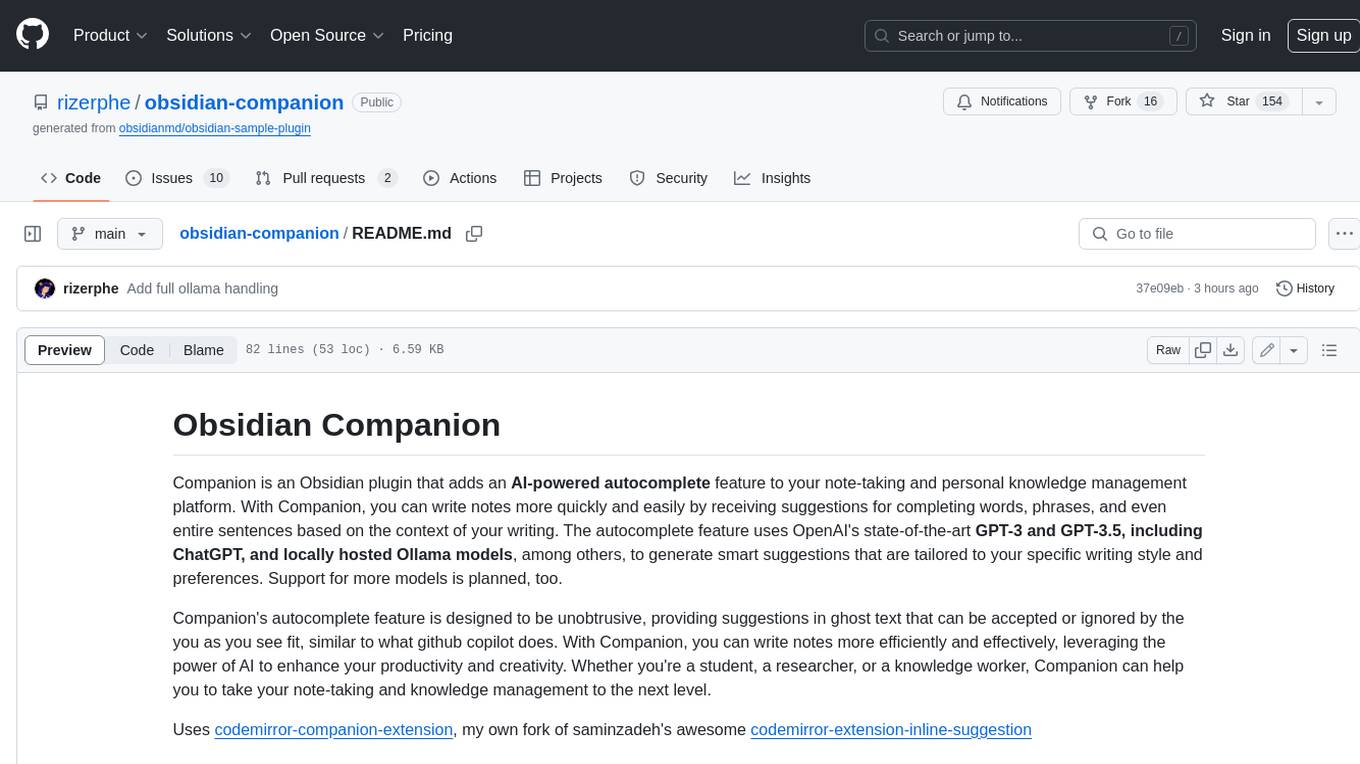Switch to the Projects tab
This screenshot has width=1360, height=764.
(x=563, y=178)
